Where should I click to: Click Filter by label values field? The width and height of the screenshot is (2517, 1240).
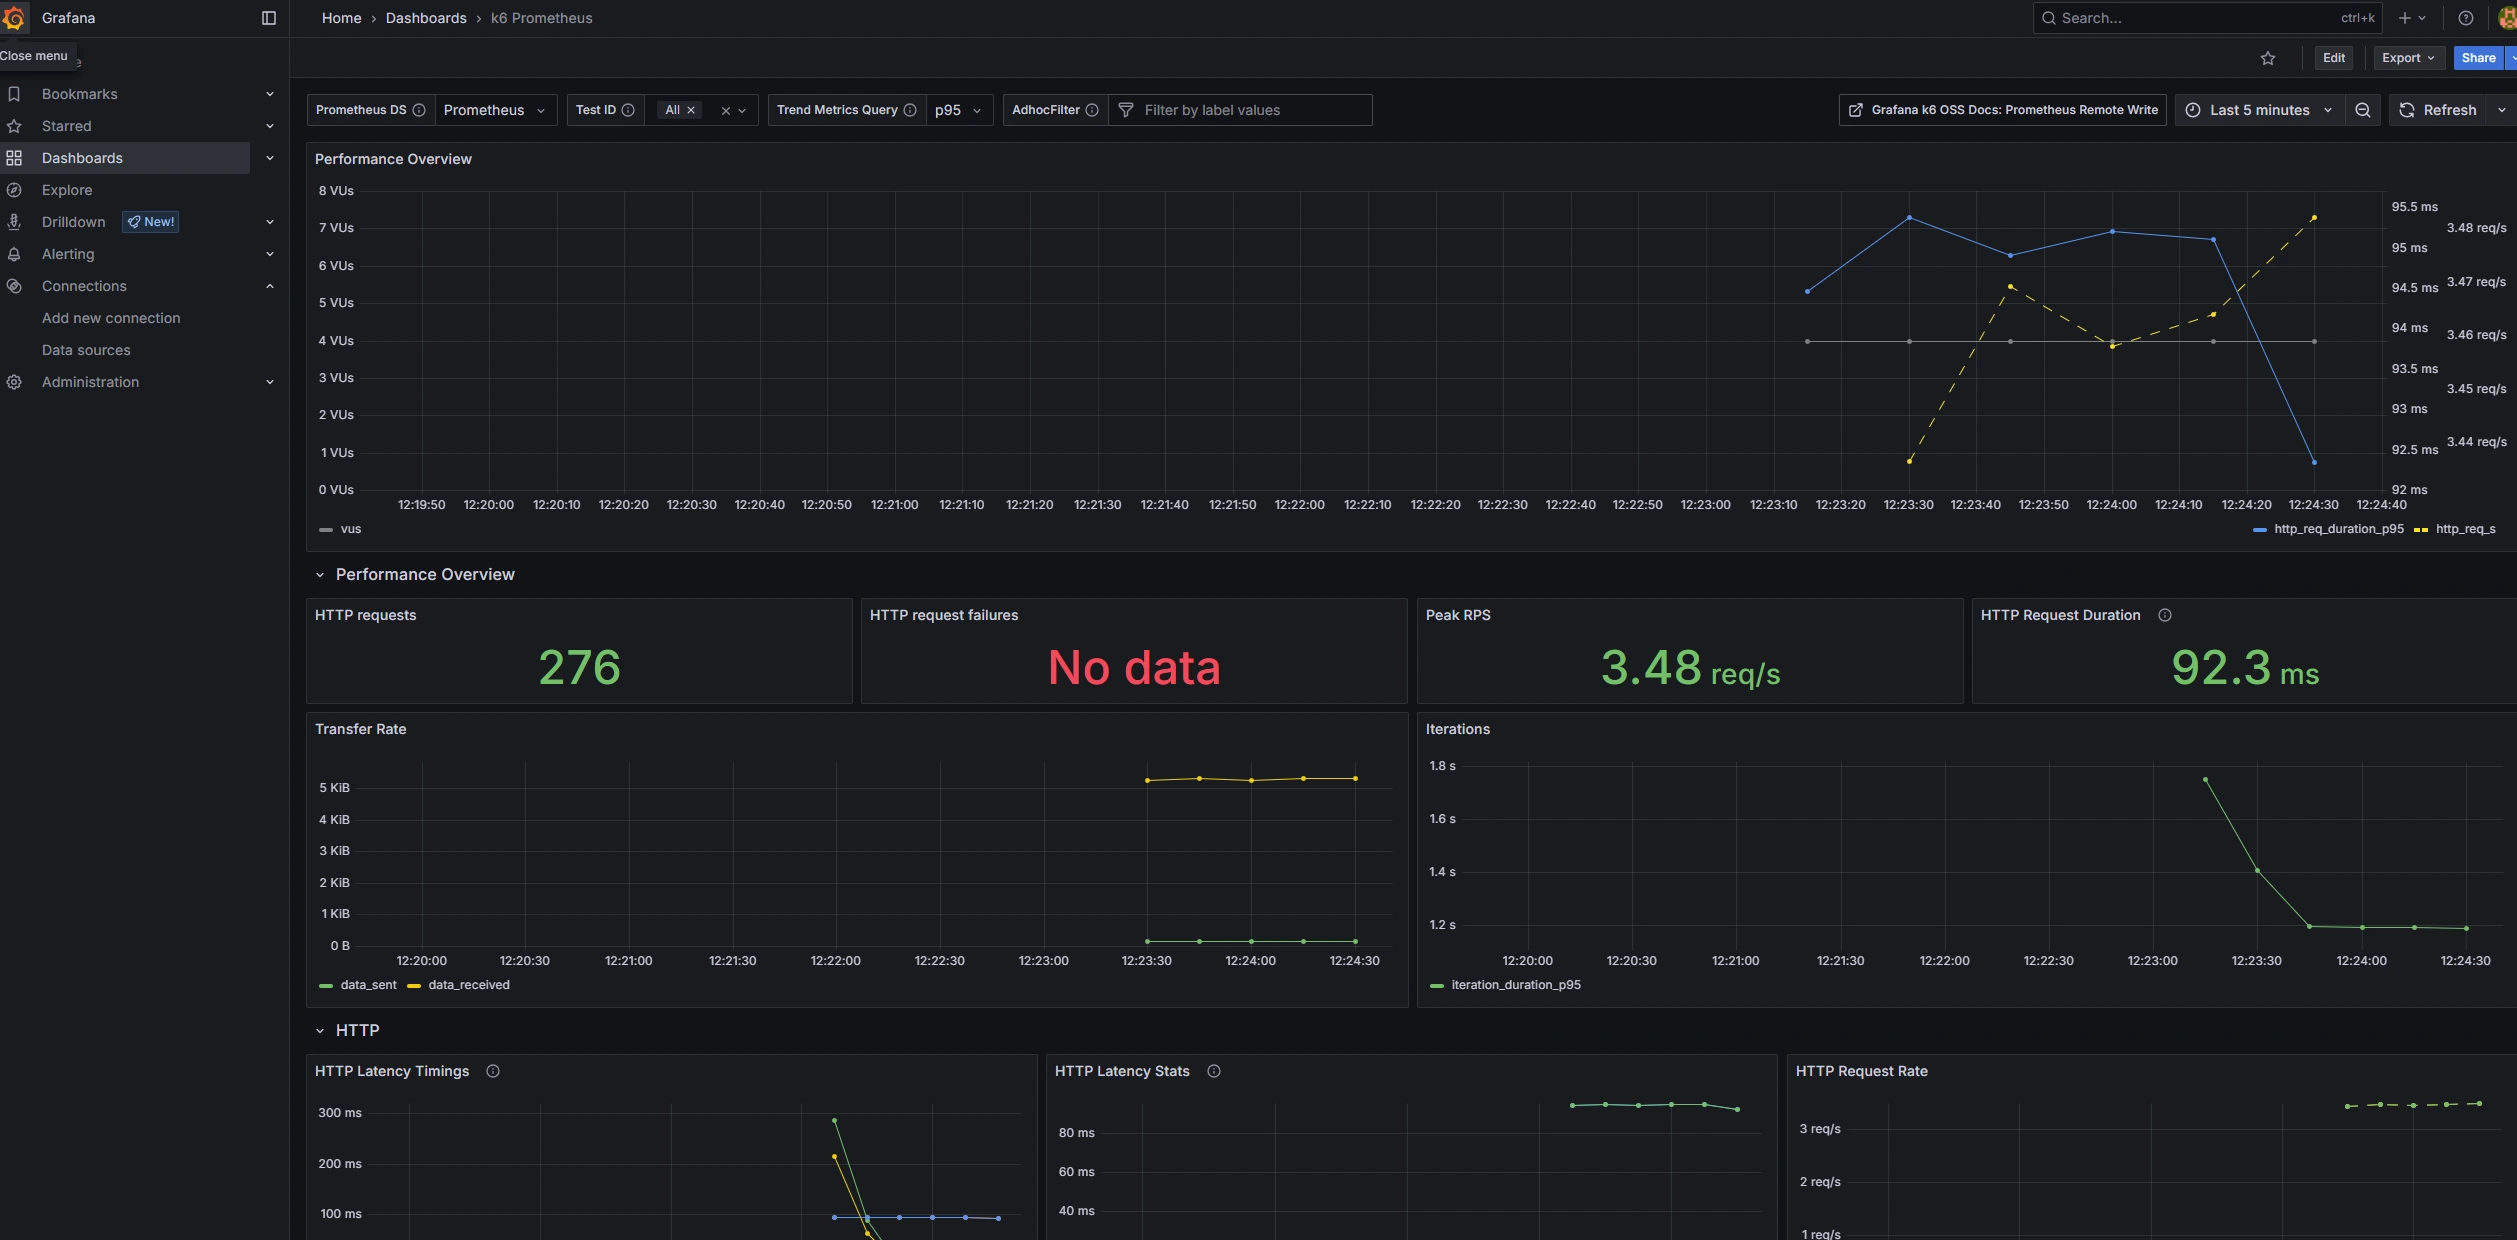click(x=1240, y=110)
